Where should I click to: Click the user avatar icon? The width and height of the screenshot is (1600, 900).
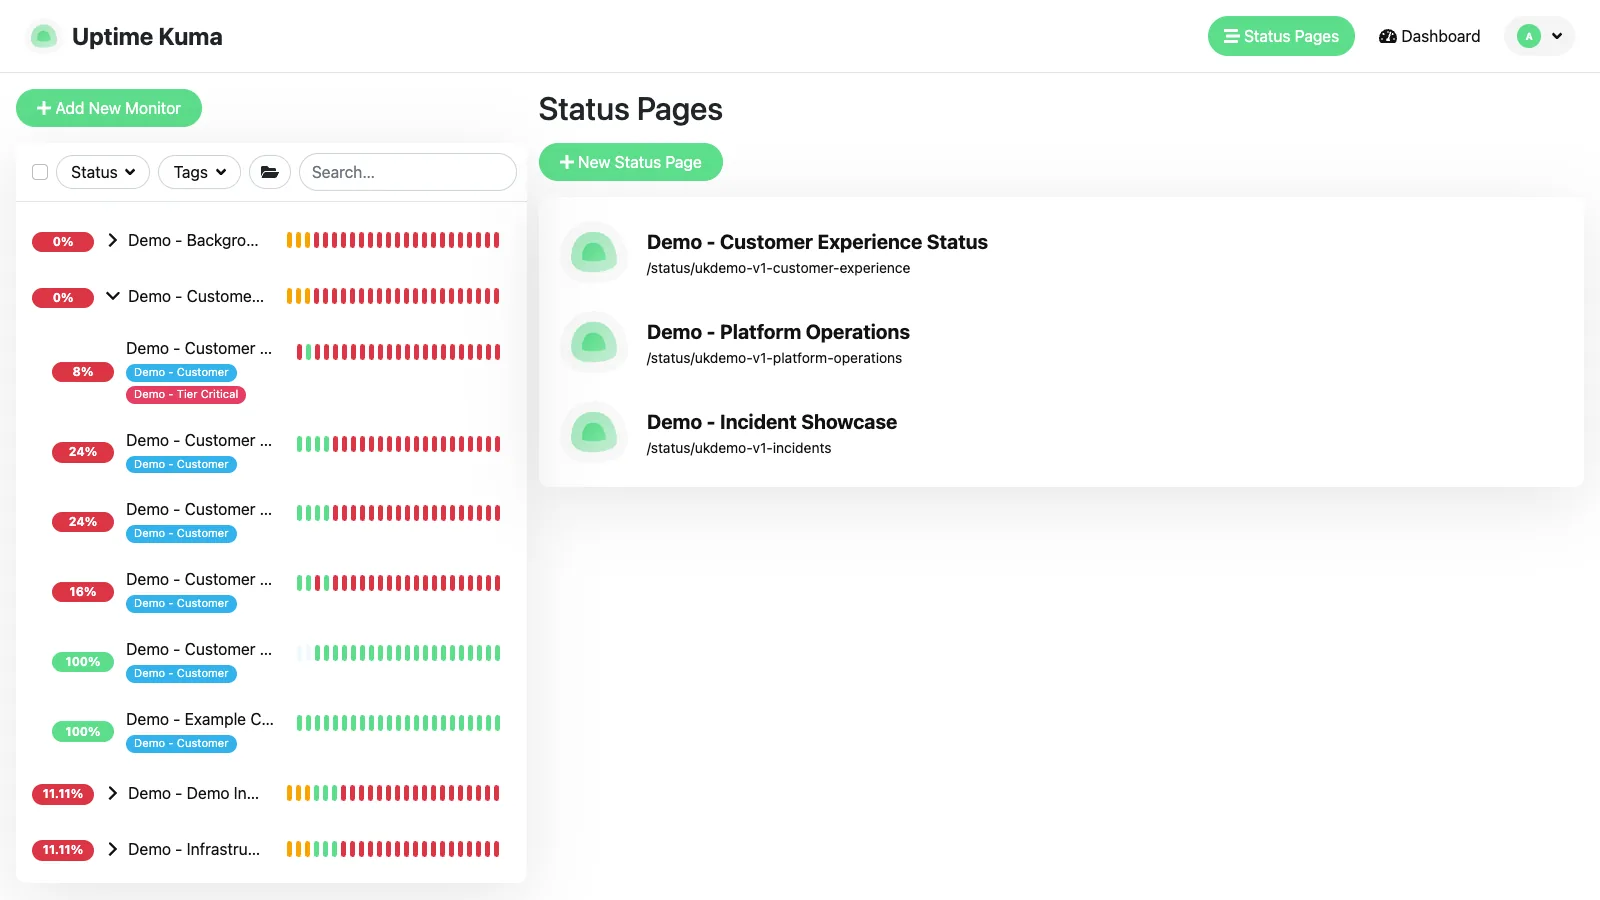(1529, 36)
